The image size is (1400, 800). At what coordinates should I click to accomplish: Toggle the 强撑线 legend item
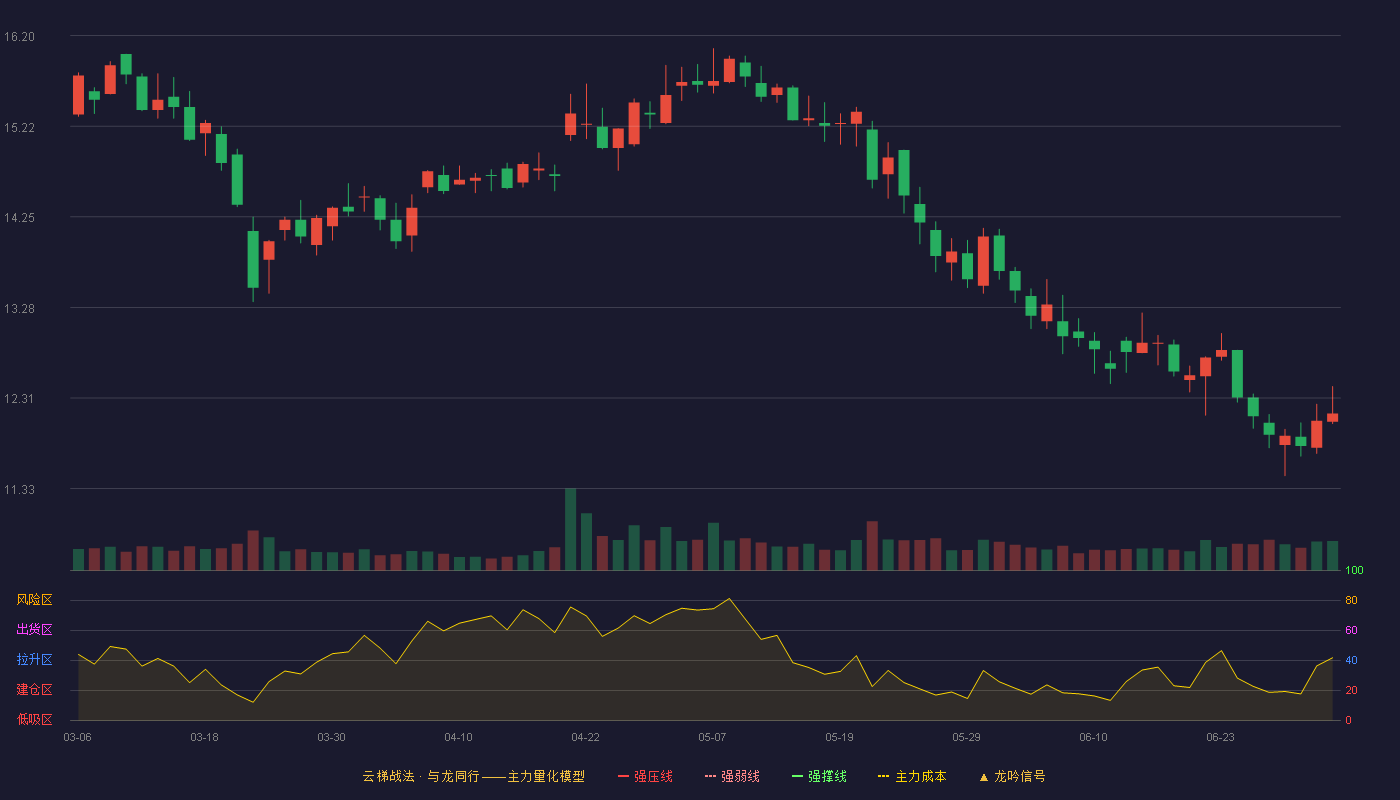coord(819,776)
